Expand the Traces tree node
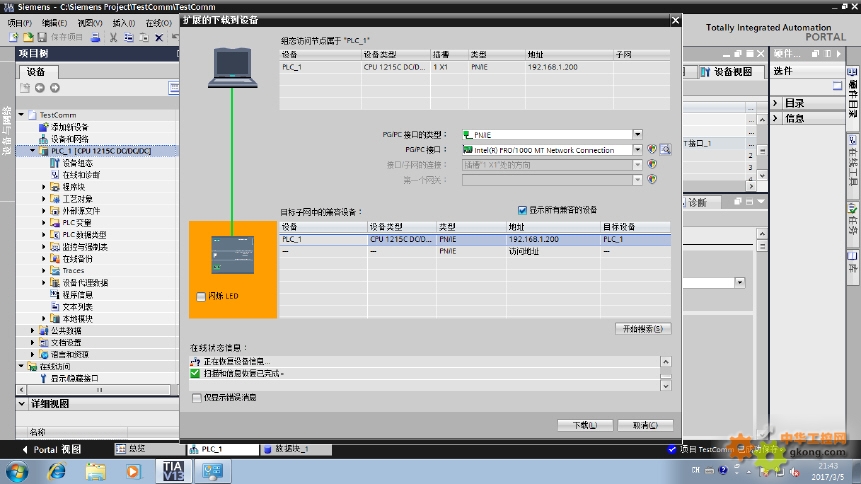This screenshot has height=484, width=861. (44, 270)
